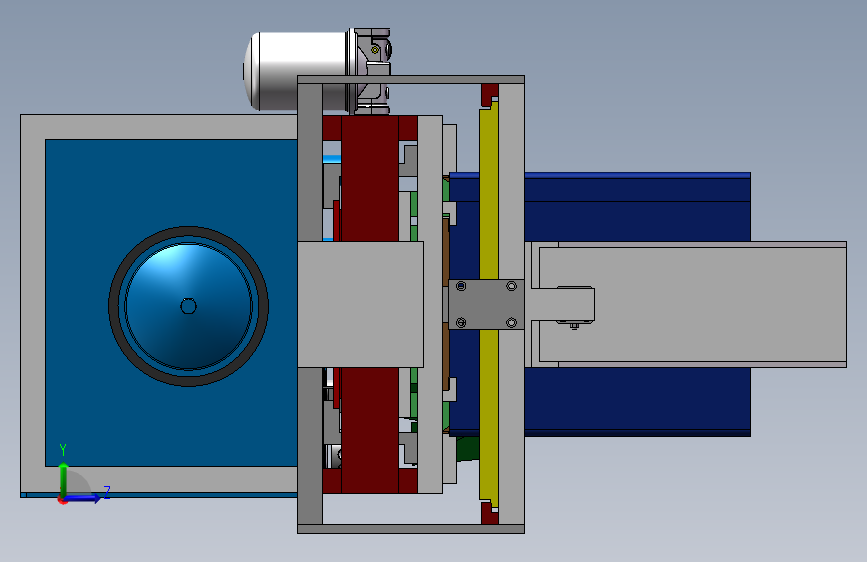The width and height of the screenshot is (867, 562).
Task: Click the top horizontal bar of the frame
Action: point(411,80)
